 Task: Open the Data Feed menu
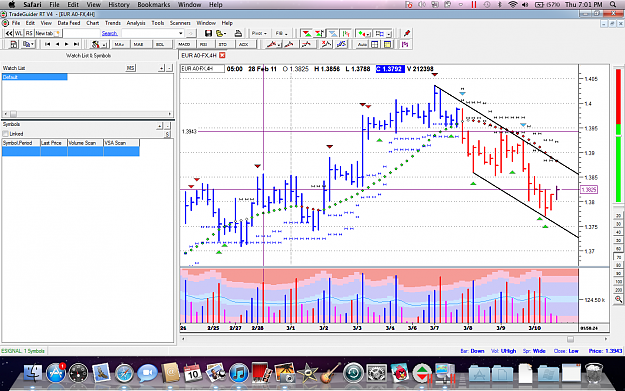click(x=69, y=23)
